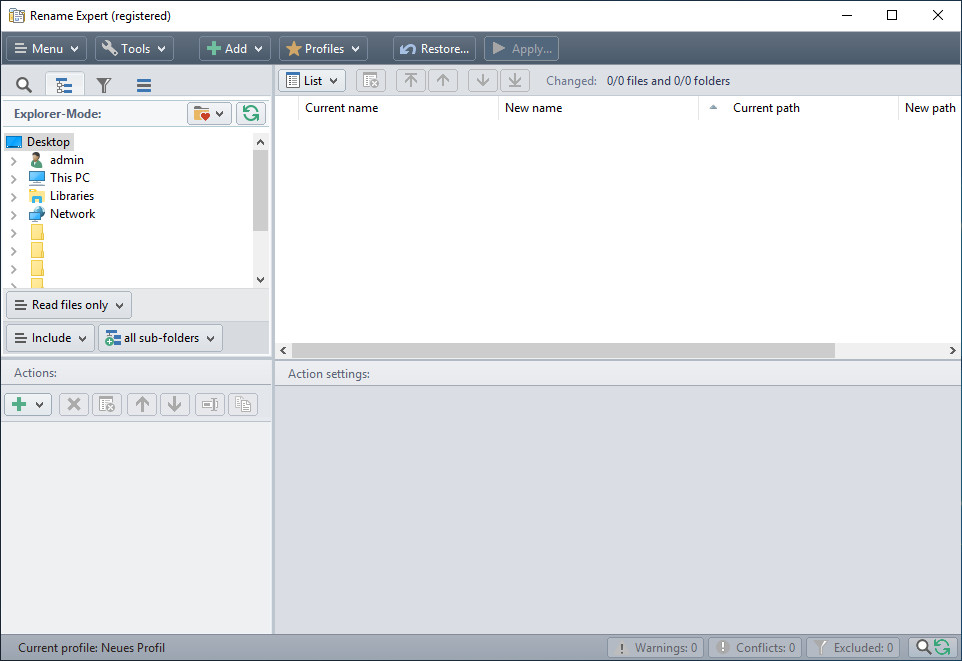Switch to the explorer tree tab
The height and width of the screenshot is (661, 962).
[x=64, y=85]
